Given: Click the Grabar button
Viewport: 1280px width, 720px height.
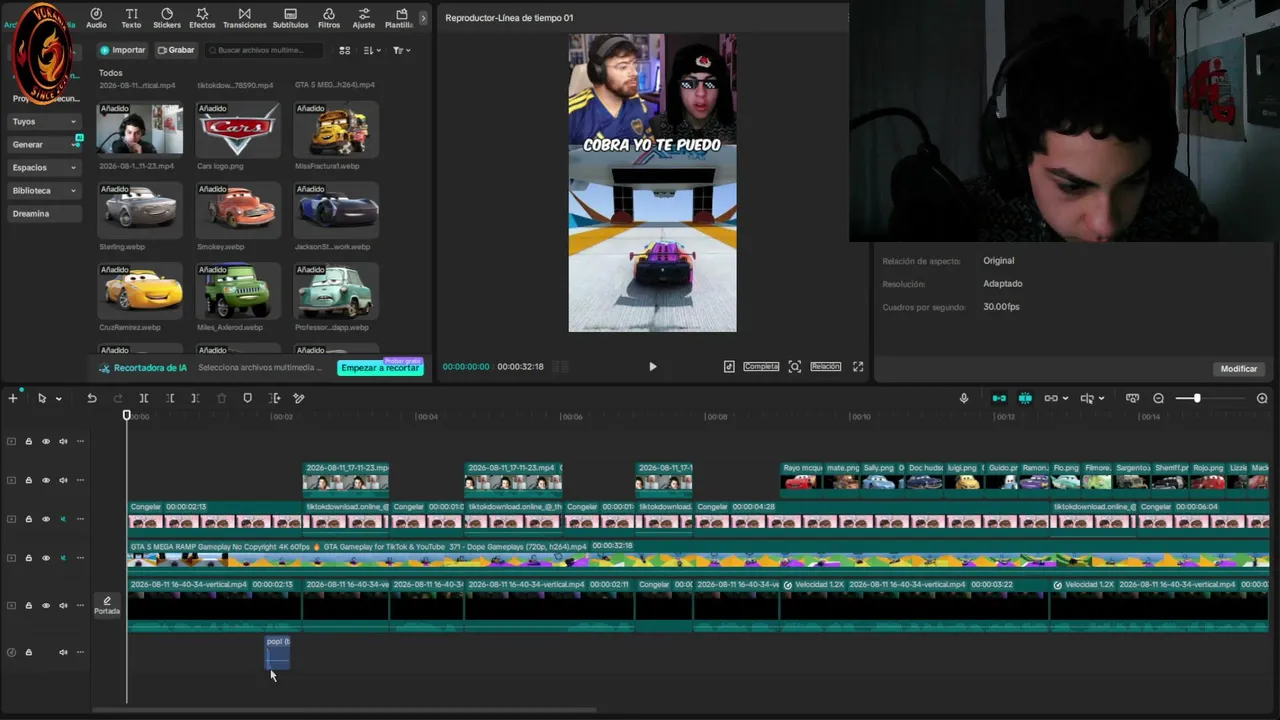Looking at the screenshot, I should [x=175, y=50].
